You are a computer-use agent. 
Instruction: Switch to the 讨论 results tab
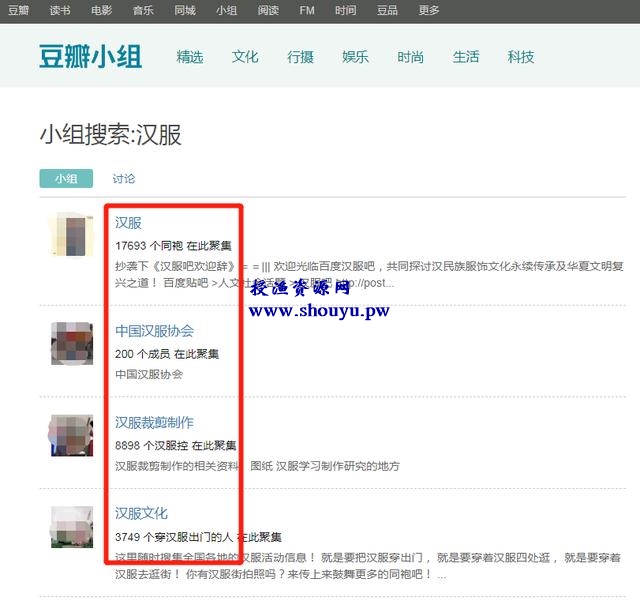[124, 178]
